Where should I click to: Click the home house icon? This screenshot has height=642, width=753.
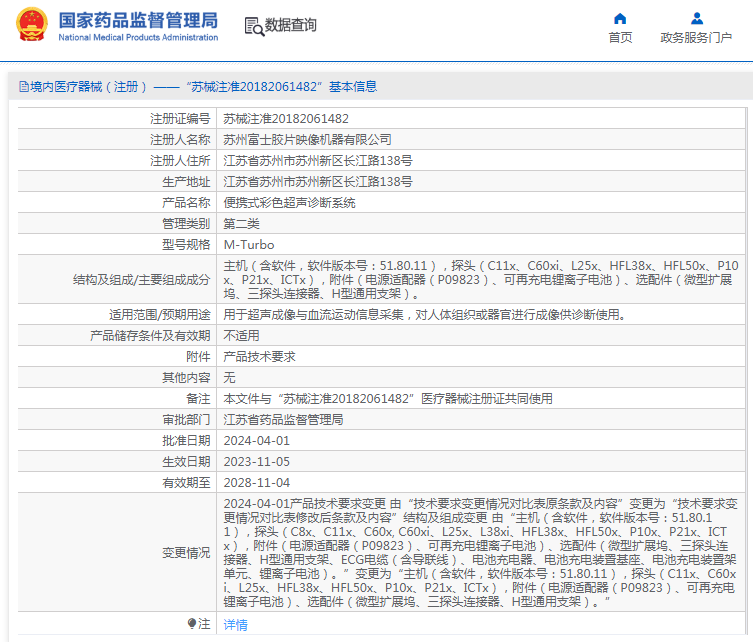point(620,18)
